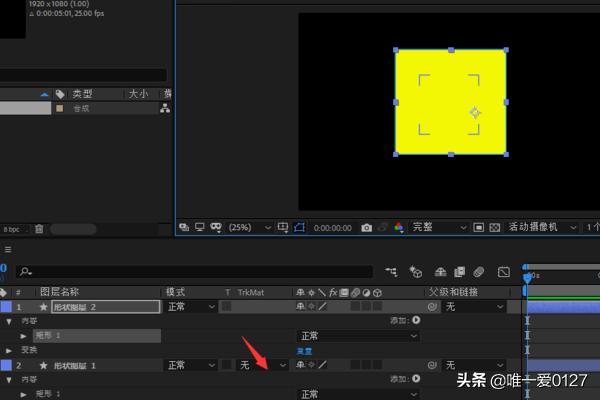Open the parent 无 dropdown for layer 1
This screenshot has width=600, height=400.
point(474,307)
